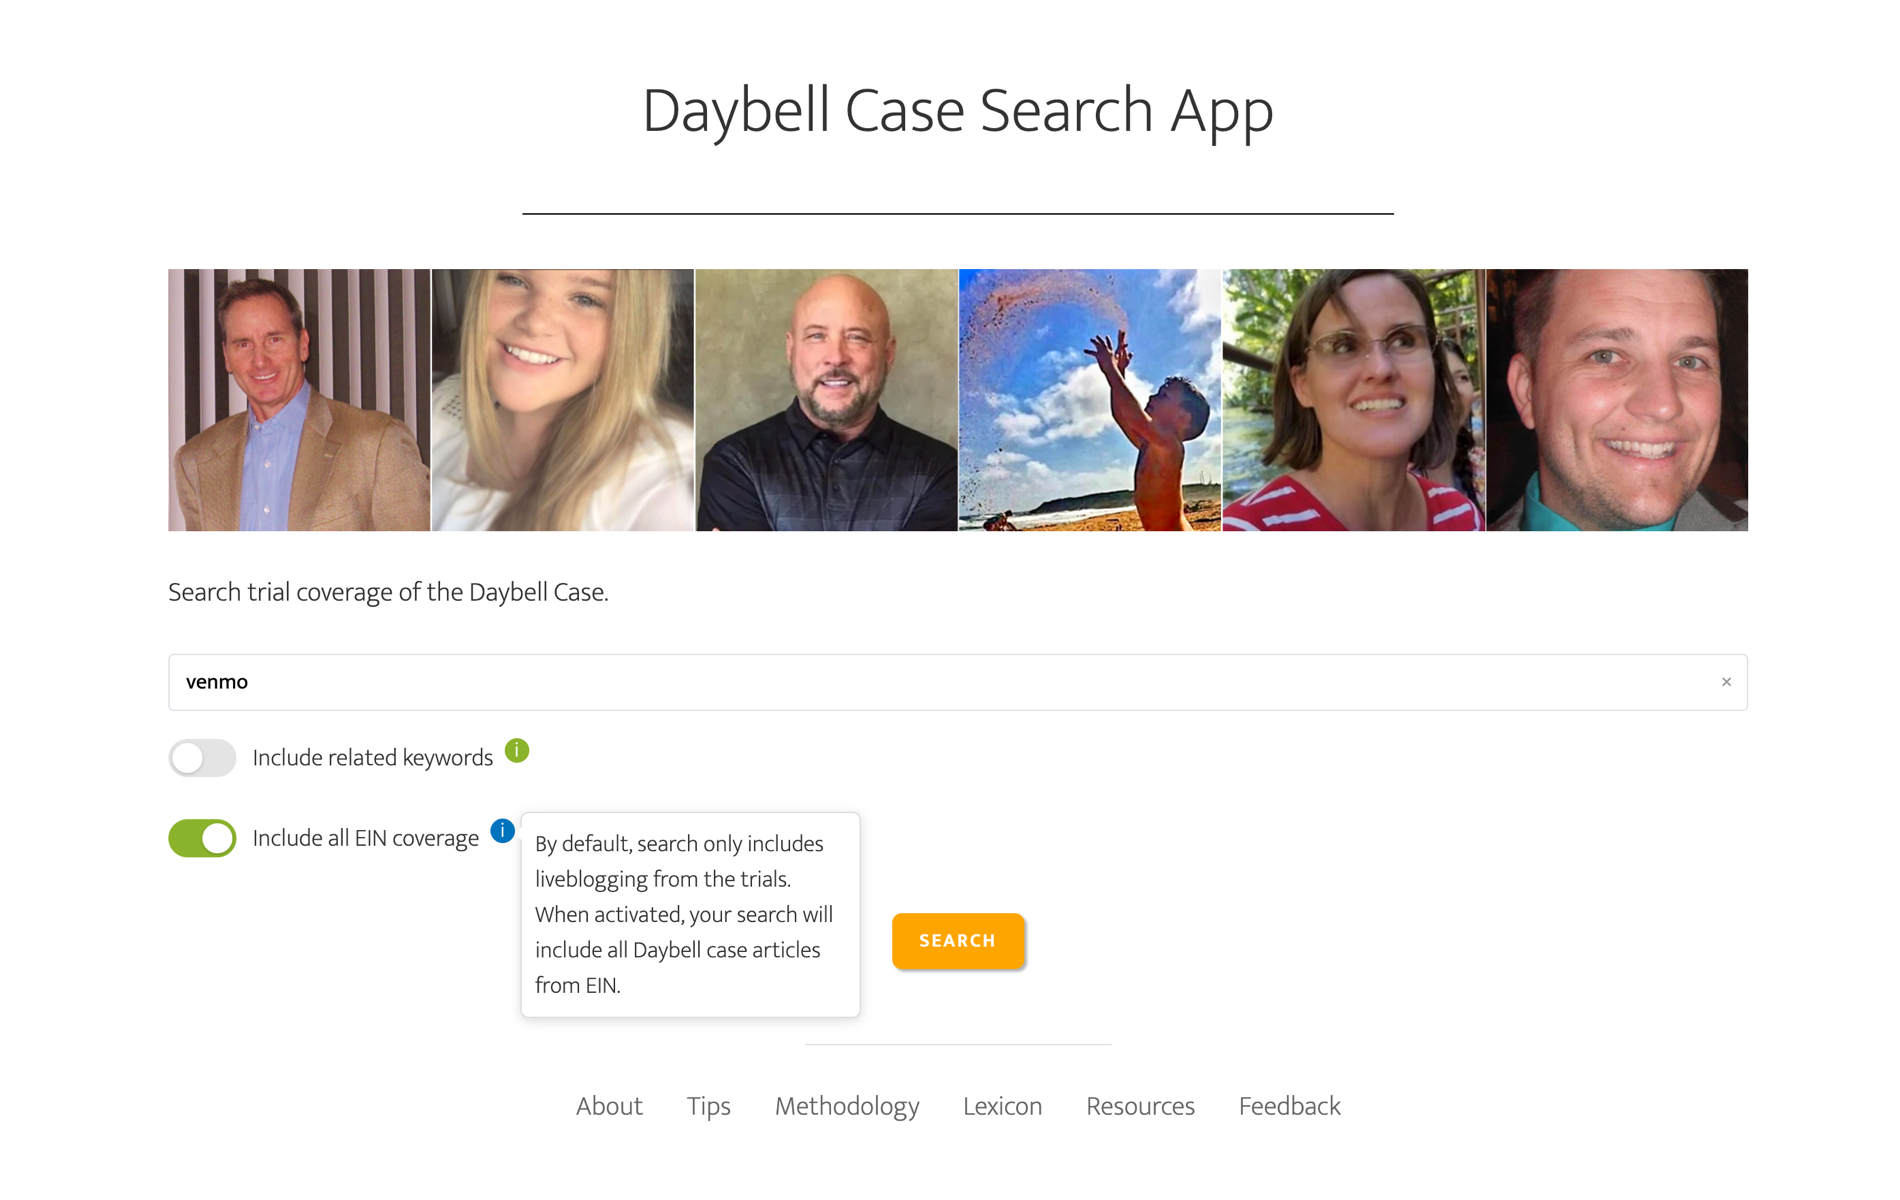Disable the Include all EIN coverage toggle
This screenshot has height=1200, width=1900.
202,838
